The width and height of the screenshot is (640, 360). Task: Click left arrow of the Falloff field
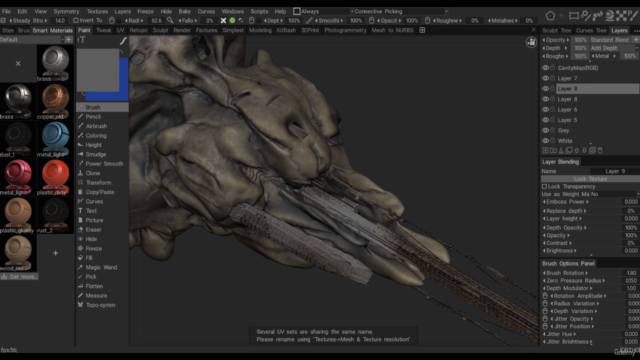coord(180,20)
